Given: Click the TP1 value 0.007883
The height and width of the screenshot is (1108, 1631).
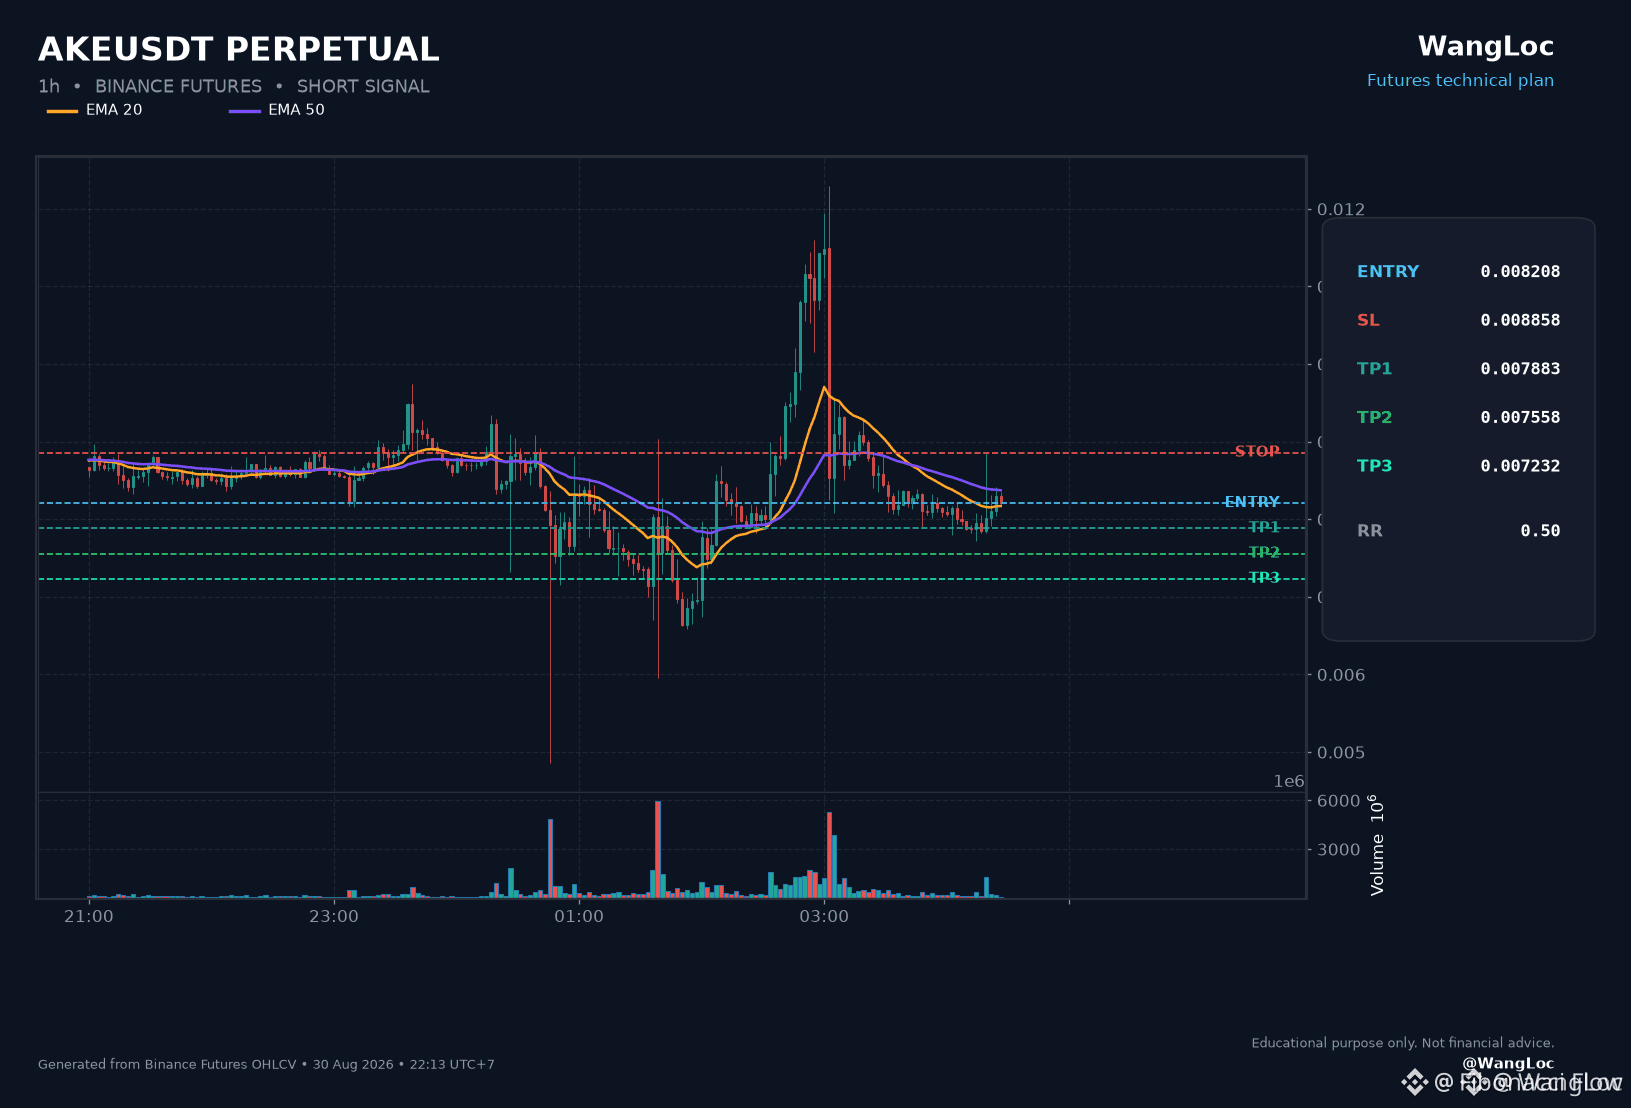Looking at the screenshot, I should (1520, 368).
